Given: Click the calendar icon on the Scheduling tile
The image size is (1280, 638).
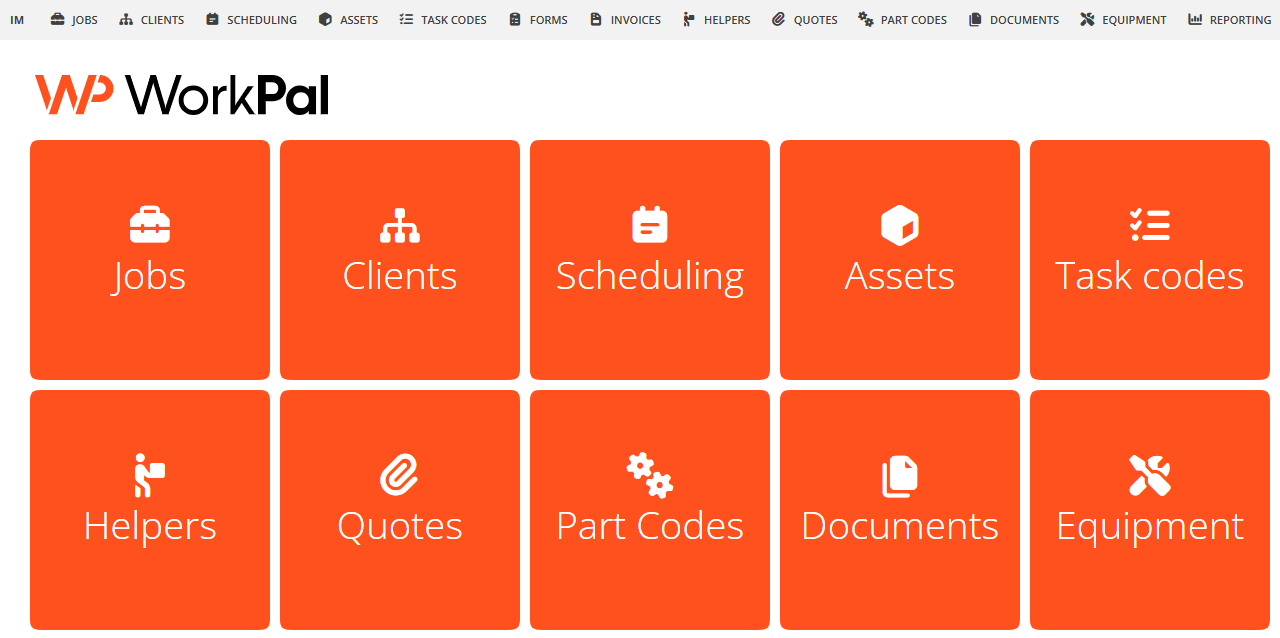Looking at the screenshot, I should [650, 224].
